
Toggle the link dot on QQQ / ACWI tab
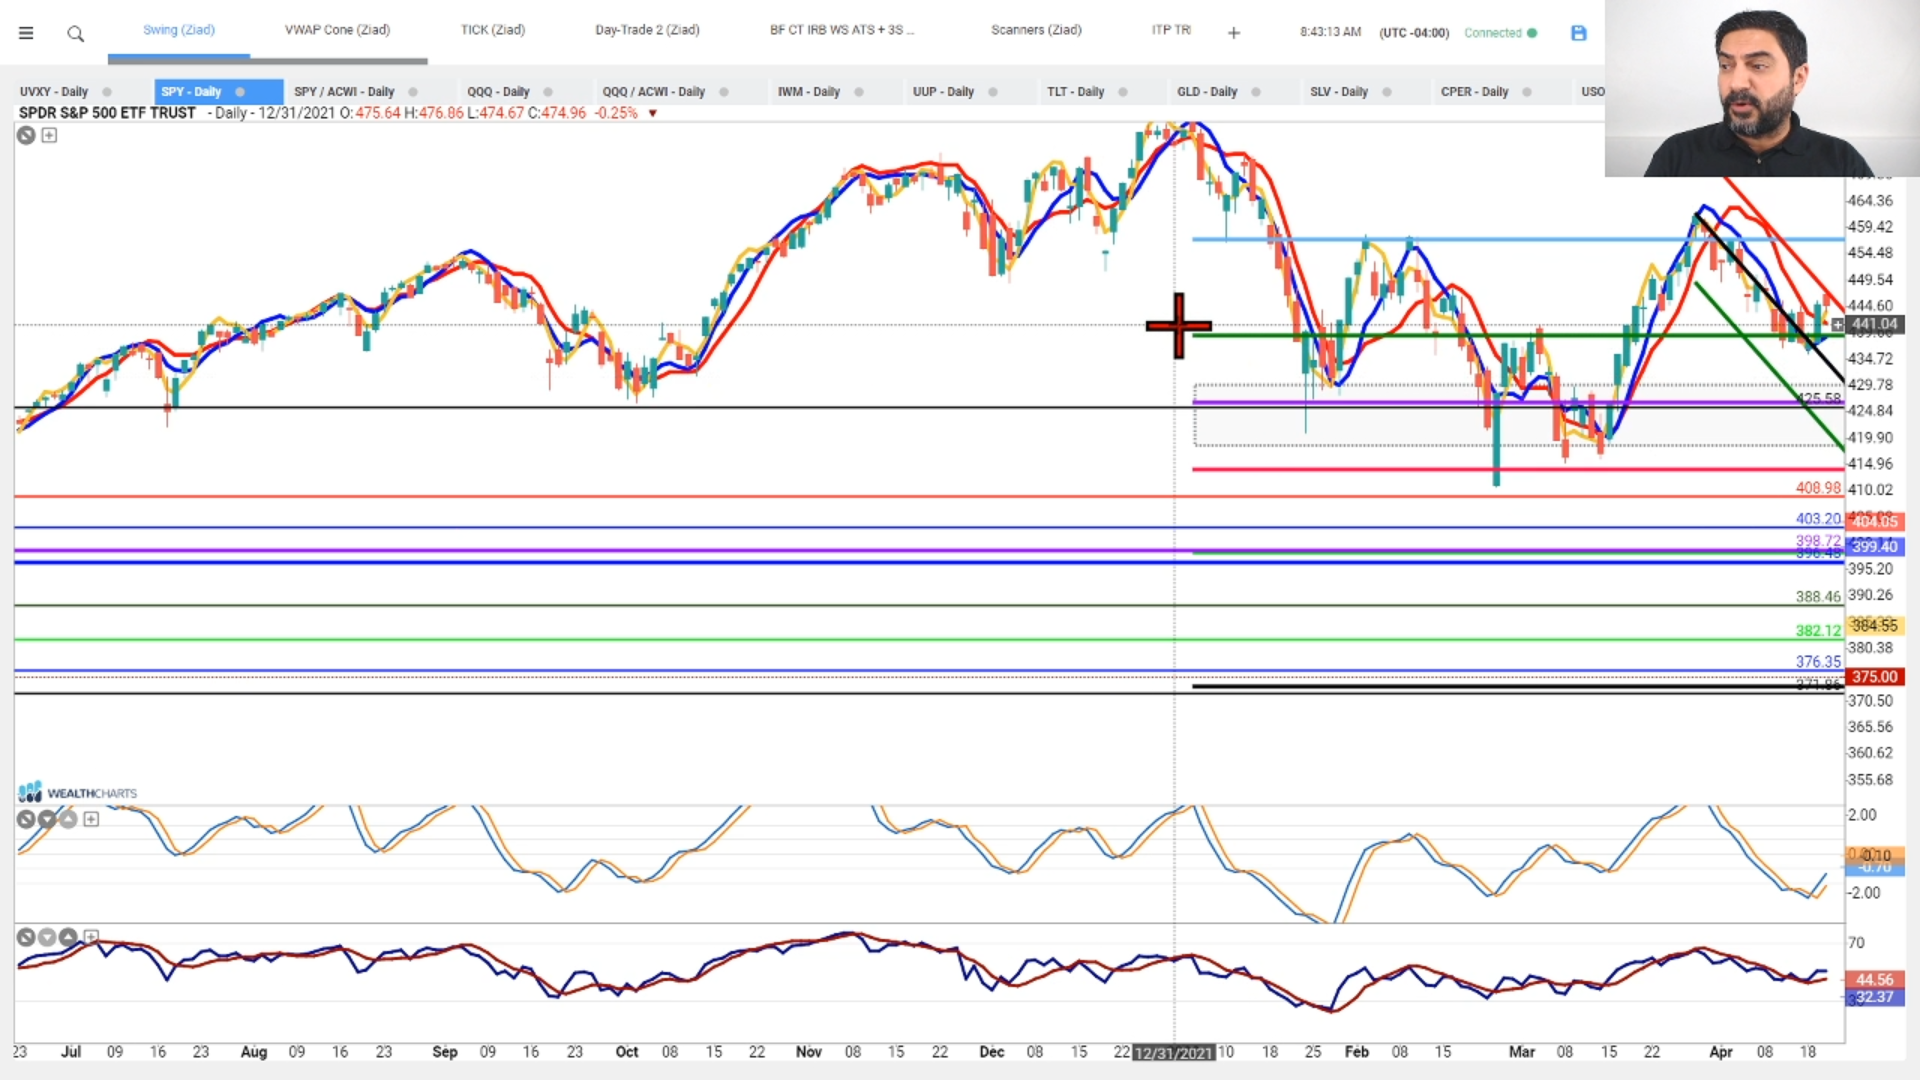tap(724, 92)
